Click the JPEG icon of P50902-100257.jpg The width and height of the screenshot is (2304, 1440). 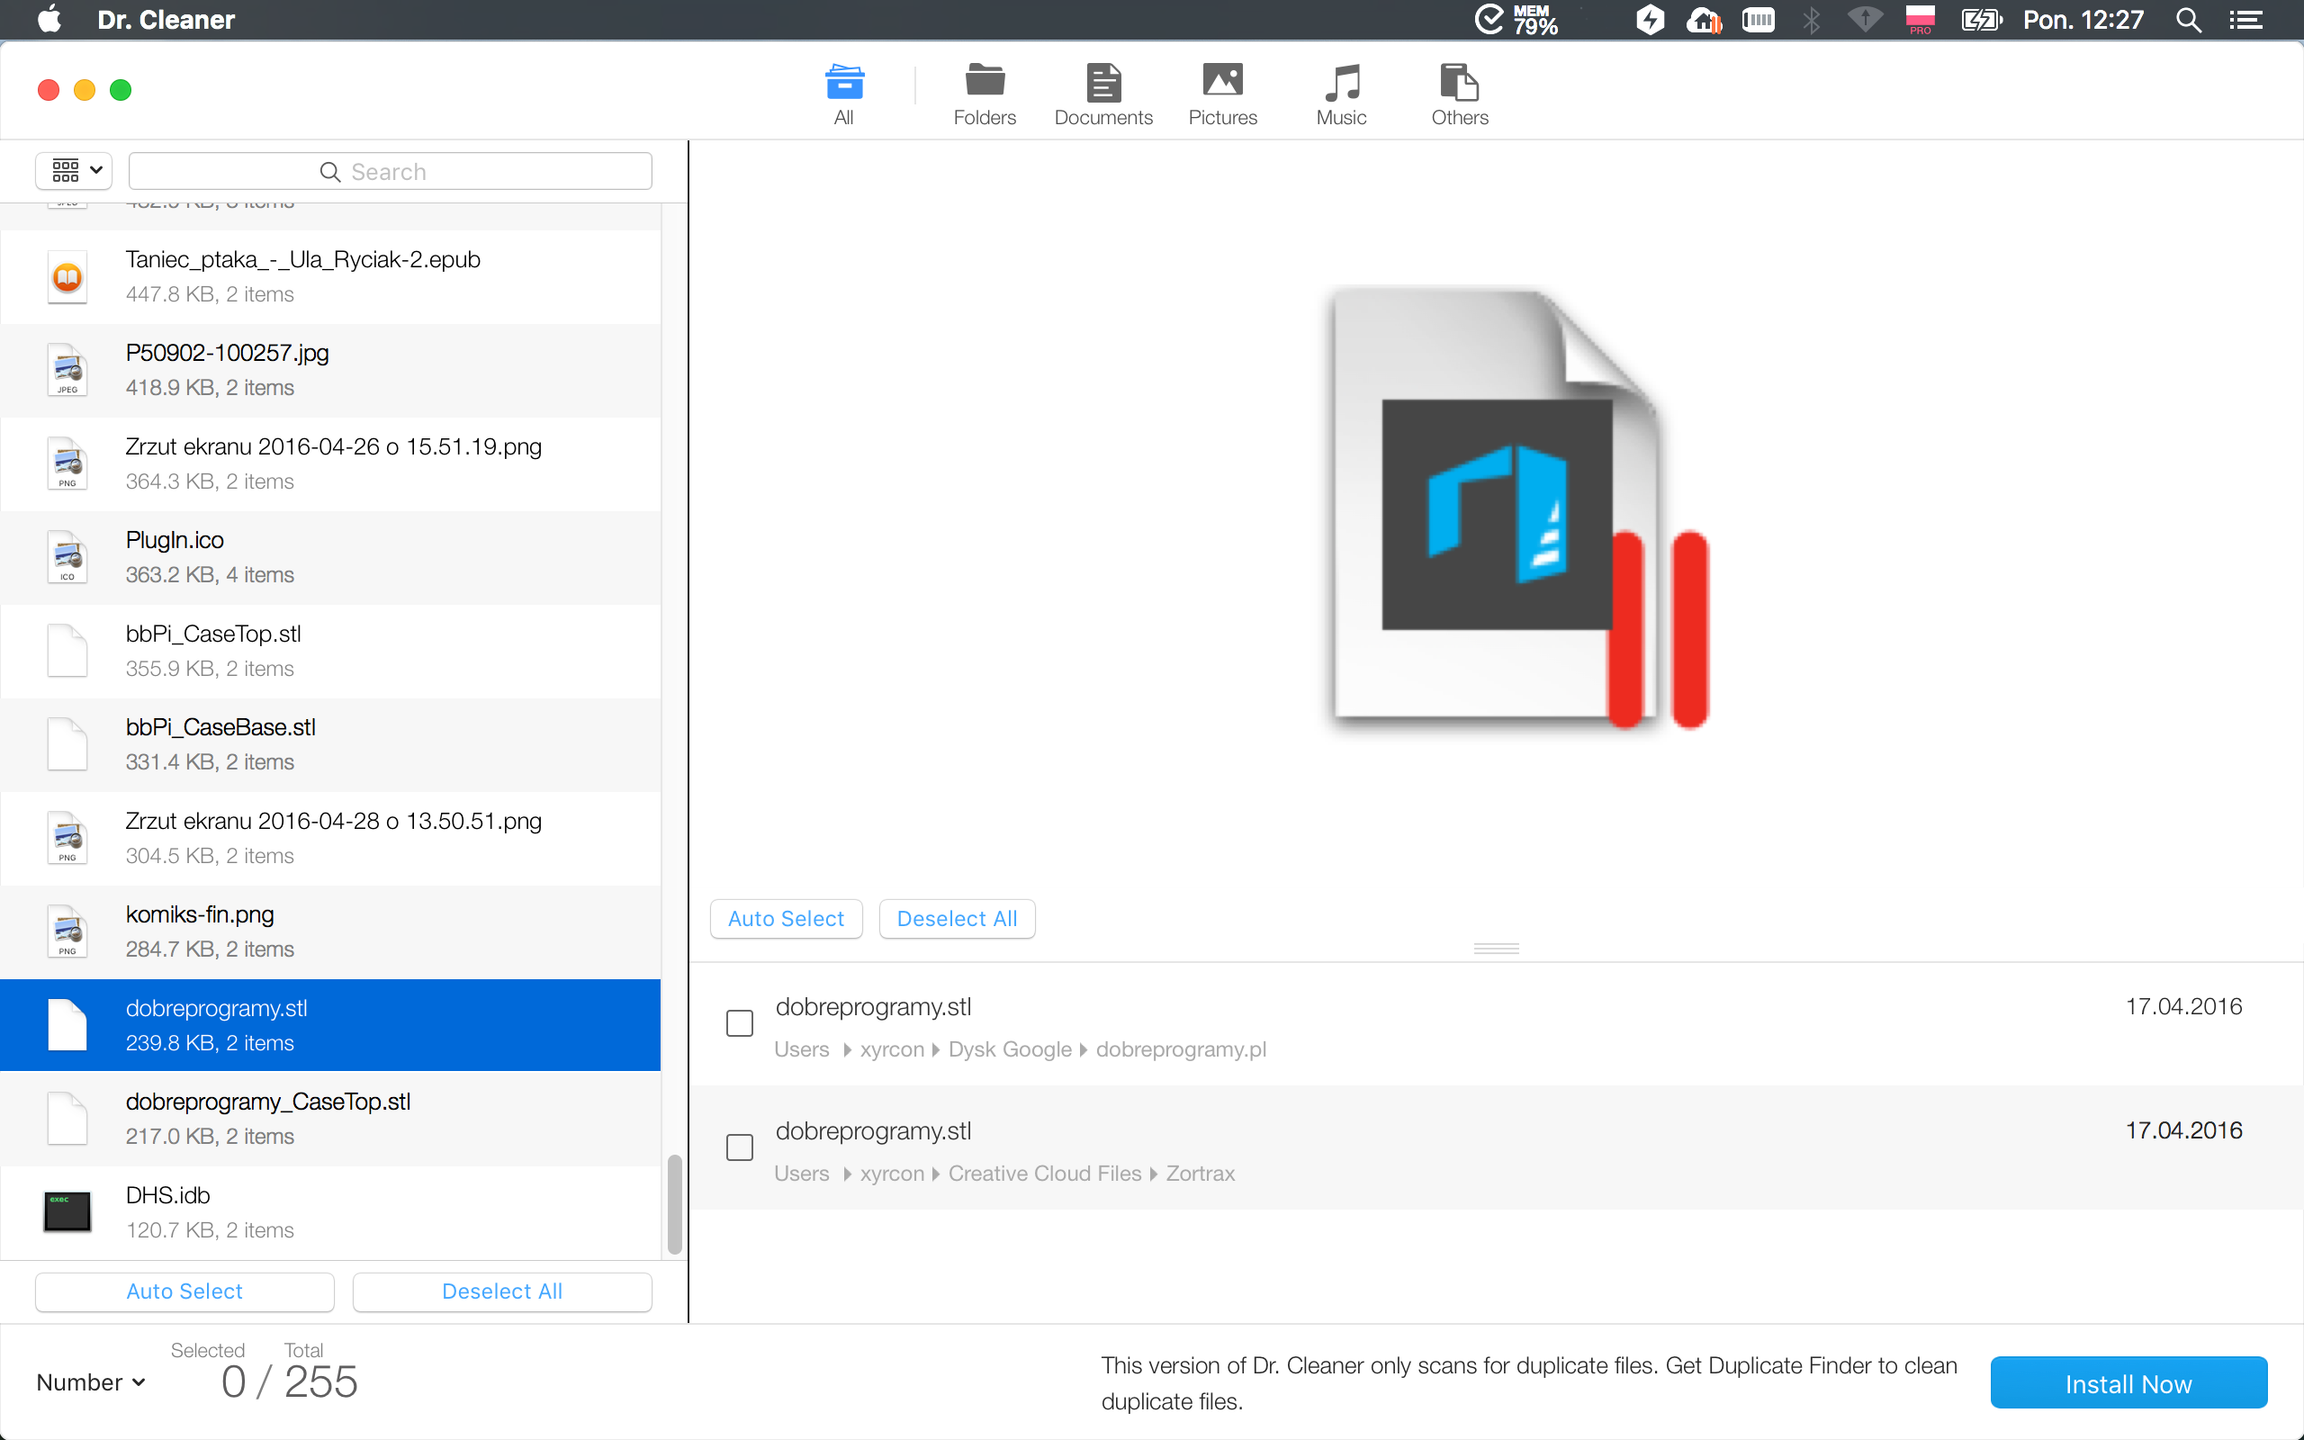click(x=67, y=371)
